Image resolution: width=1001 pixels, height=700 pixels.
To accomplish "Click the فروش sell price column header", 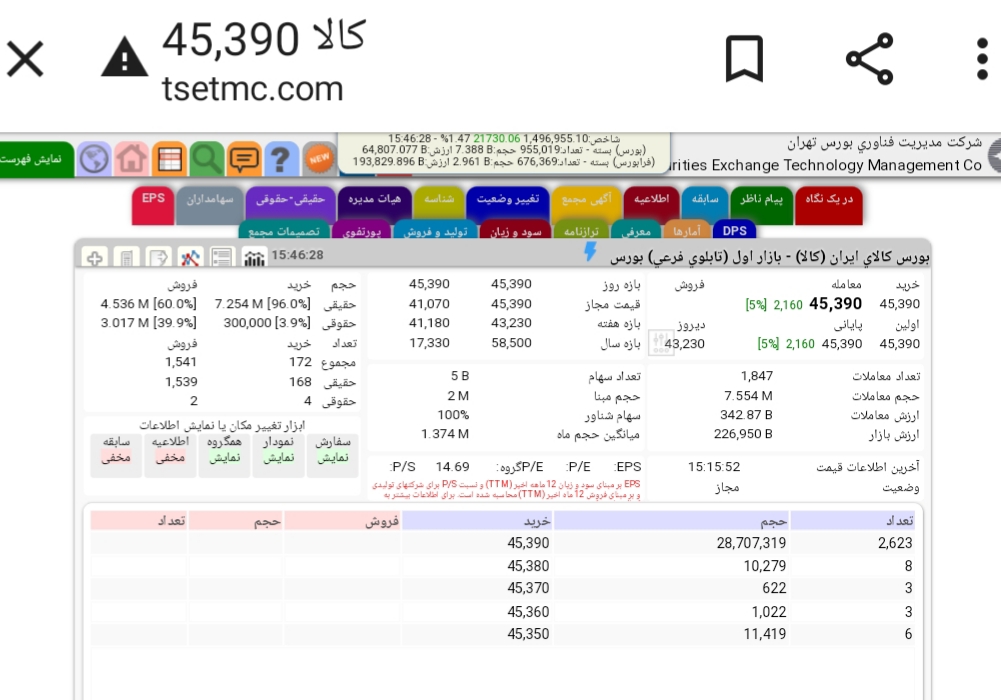I will [343, 521].
